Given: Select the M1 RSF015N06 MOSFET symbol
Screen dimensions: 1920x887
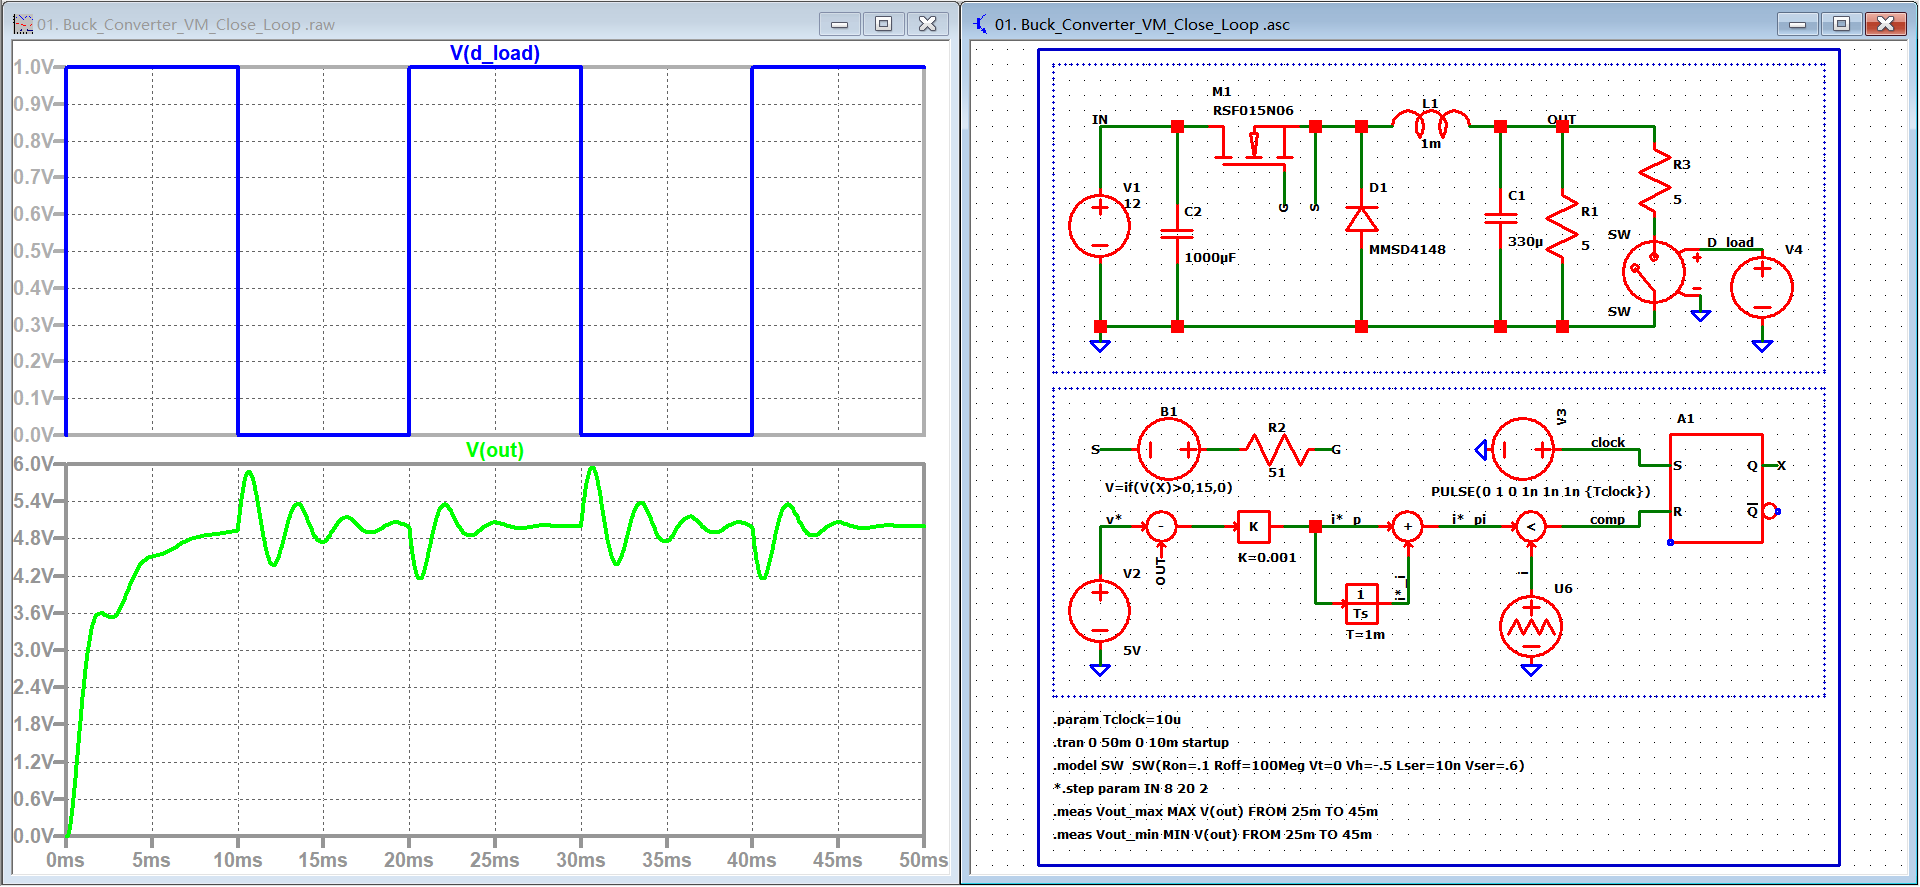Looking at the screenshot, I should pyautogui.click(x=1254, y=147).
